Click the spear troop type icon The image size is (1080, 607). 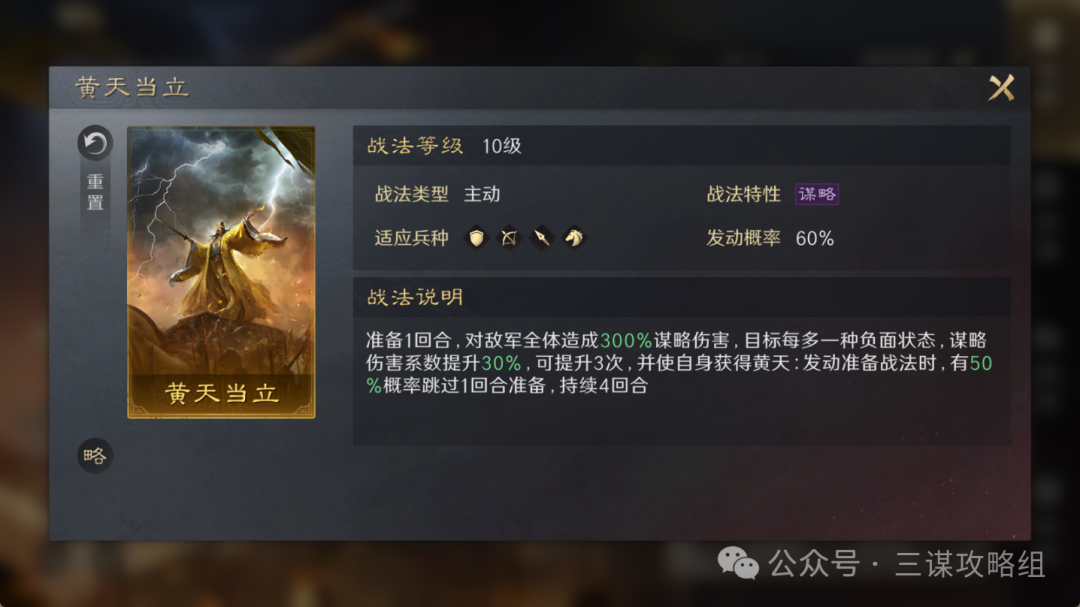[541, 238]
